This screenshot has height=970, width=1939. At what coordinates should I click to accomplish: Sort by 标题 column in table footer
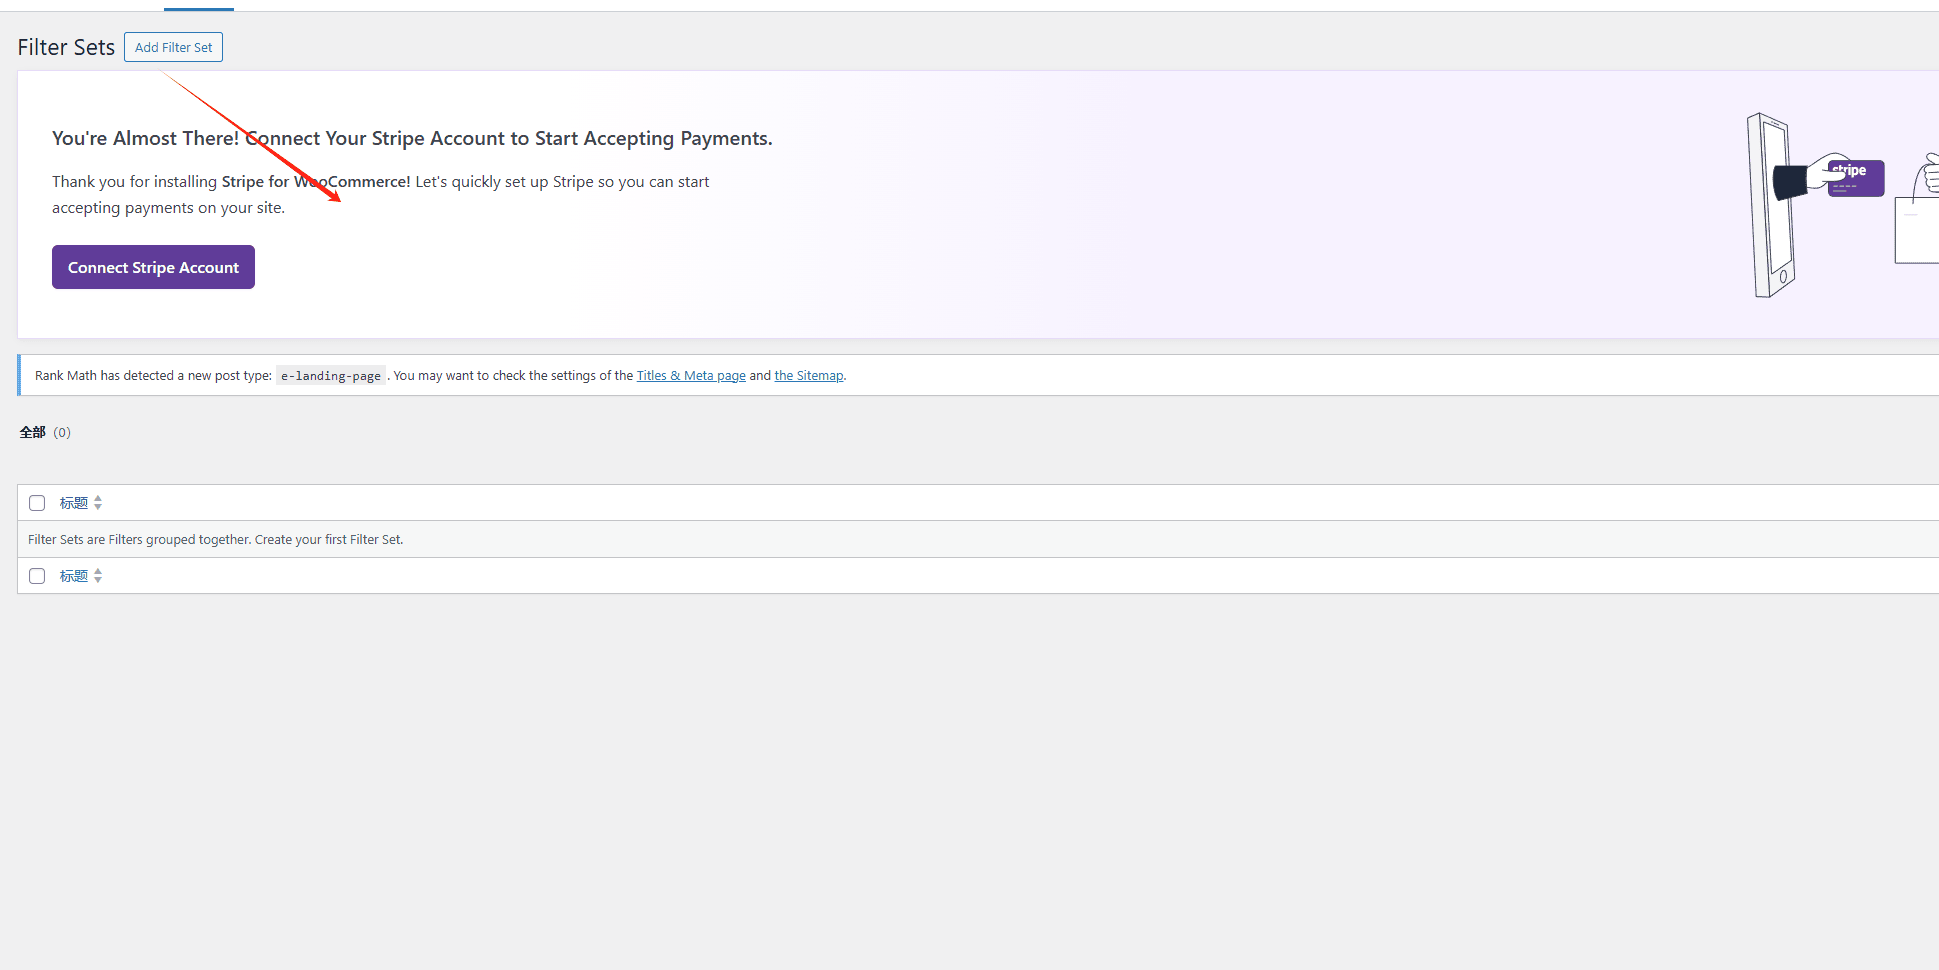(x=74, y=576)
